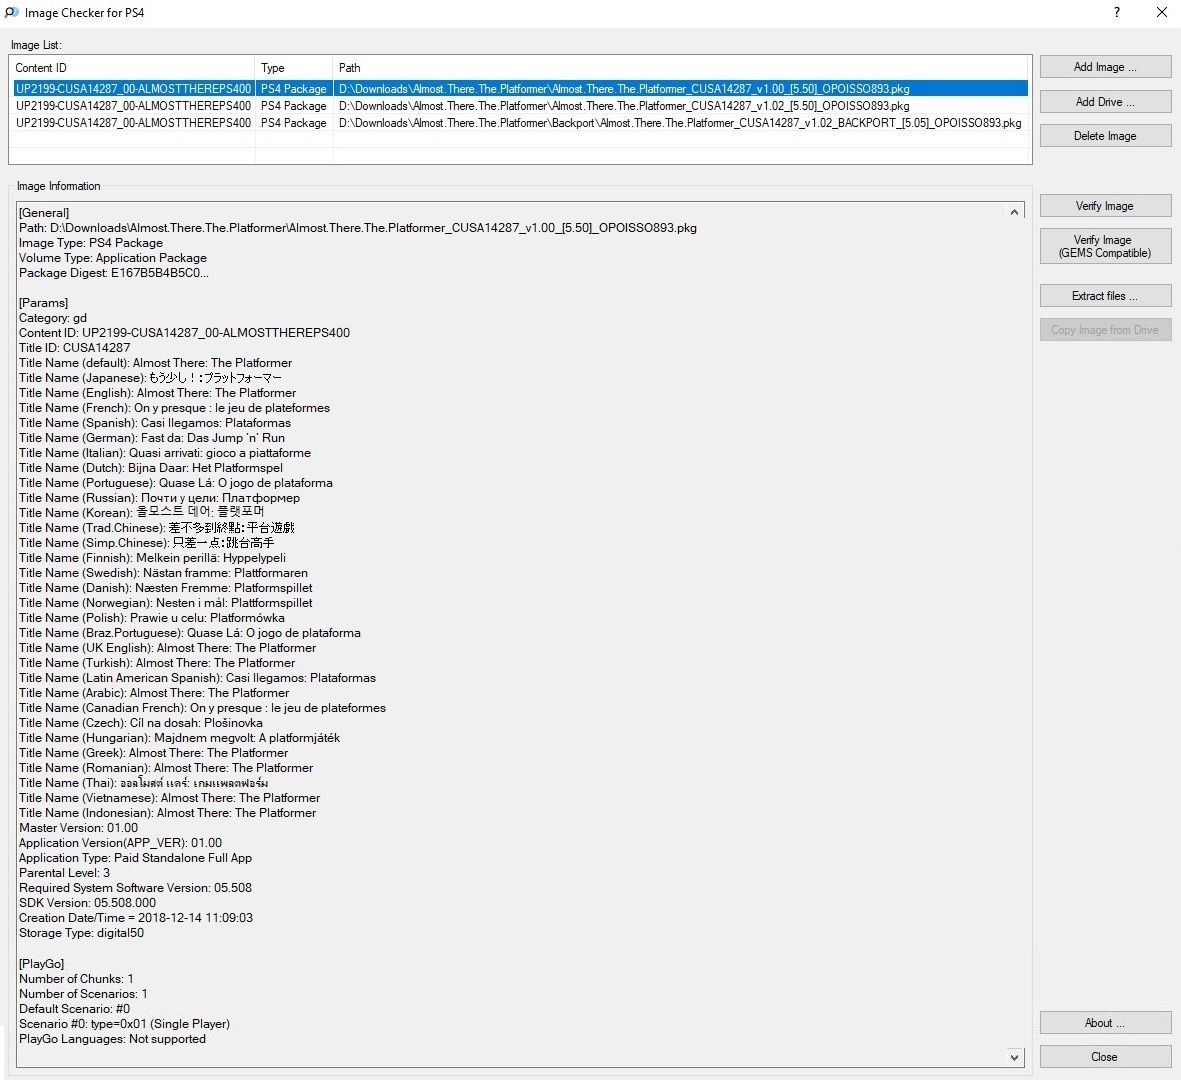1181x1080 pixels.
Task: Open Extract files dialog
Action: 1105,296
